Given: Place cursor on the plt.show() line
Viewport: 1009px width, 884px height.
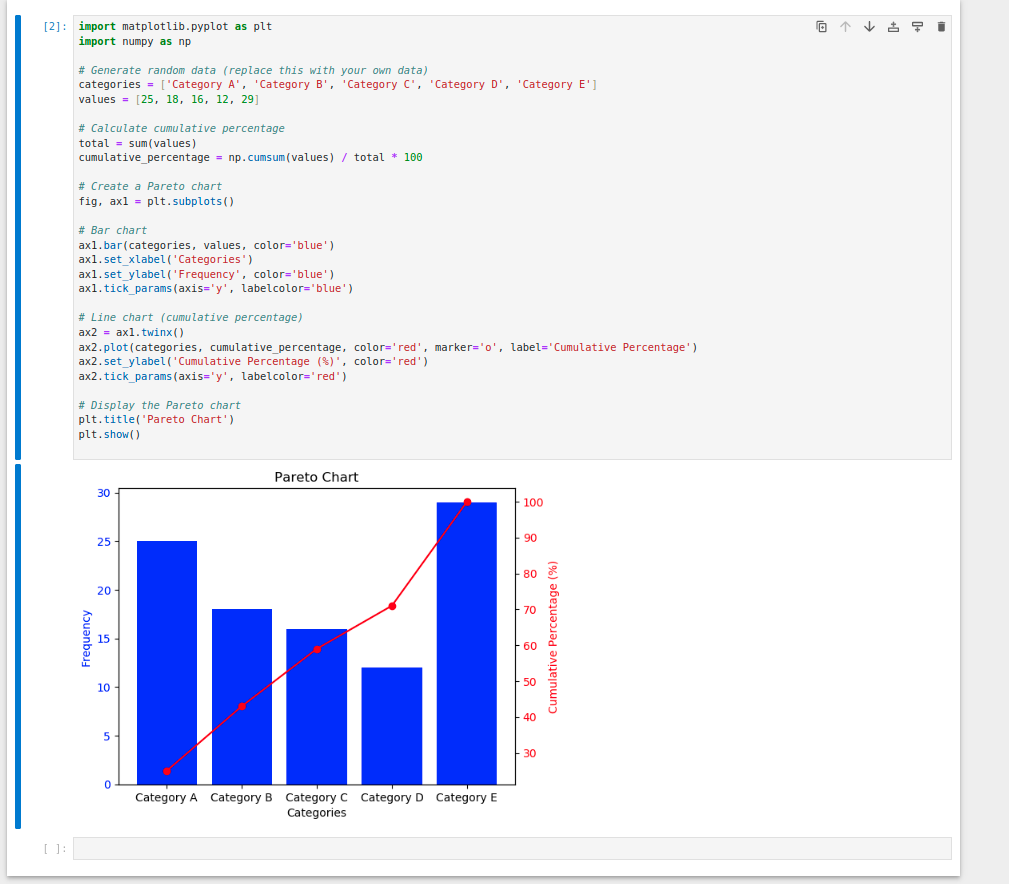Looking at the screenshot, I should [x=110, y=433].
